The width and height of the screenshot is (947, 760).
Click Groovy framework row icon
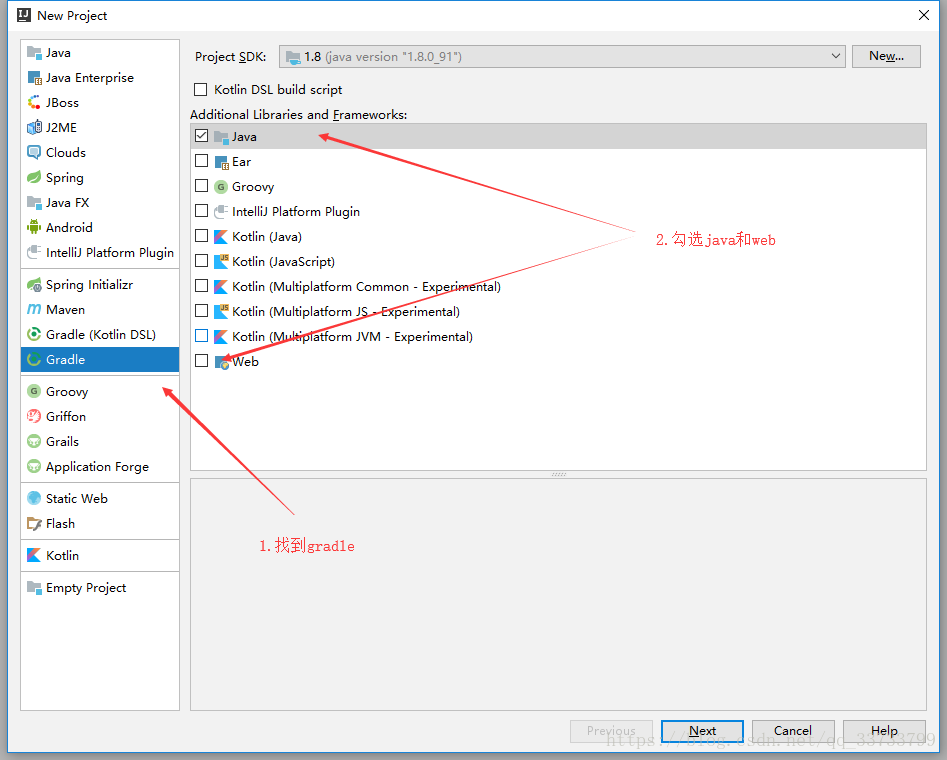pos(221,187)
